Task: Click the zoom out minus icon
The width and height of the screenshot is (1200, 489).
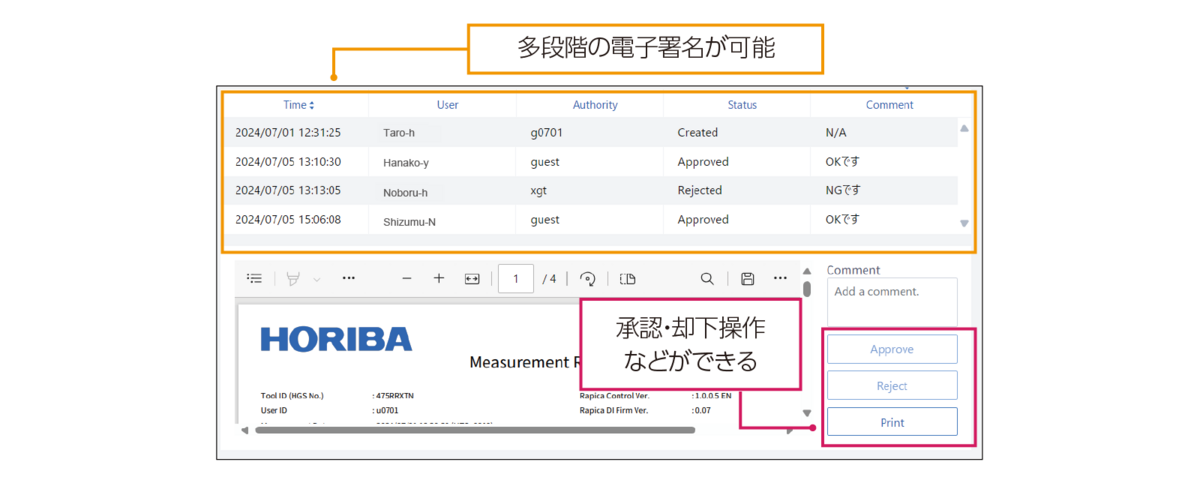Action: pos(406,279)
